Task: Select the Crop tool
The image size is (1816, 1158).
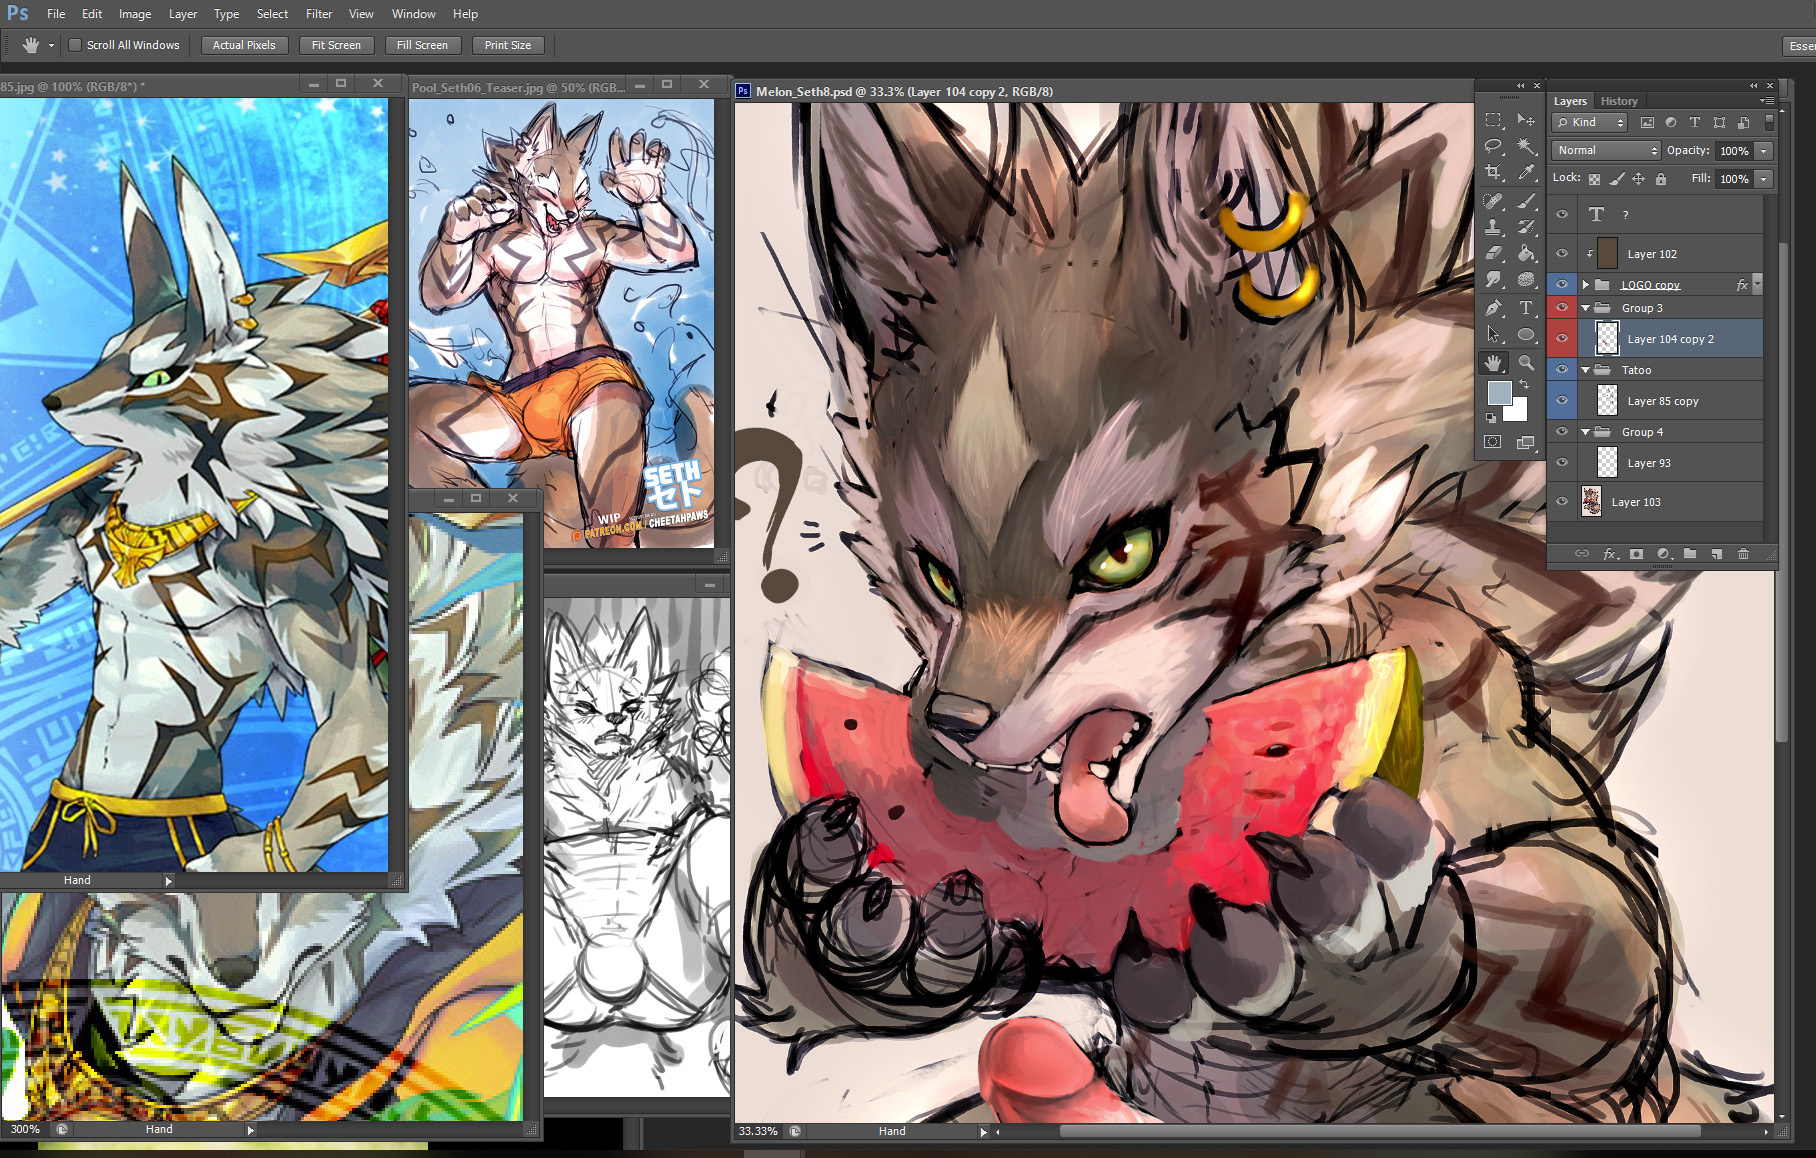Action: coord(1493,172)
